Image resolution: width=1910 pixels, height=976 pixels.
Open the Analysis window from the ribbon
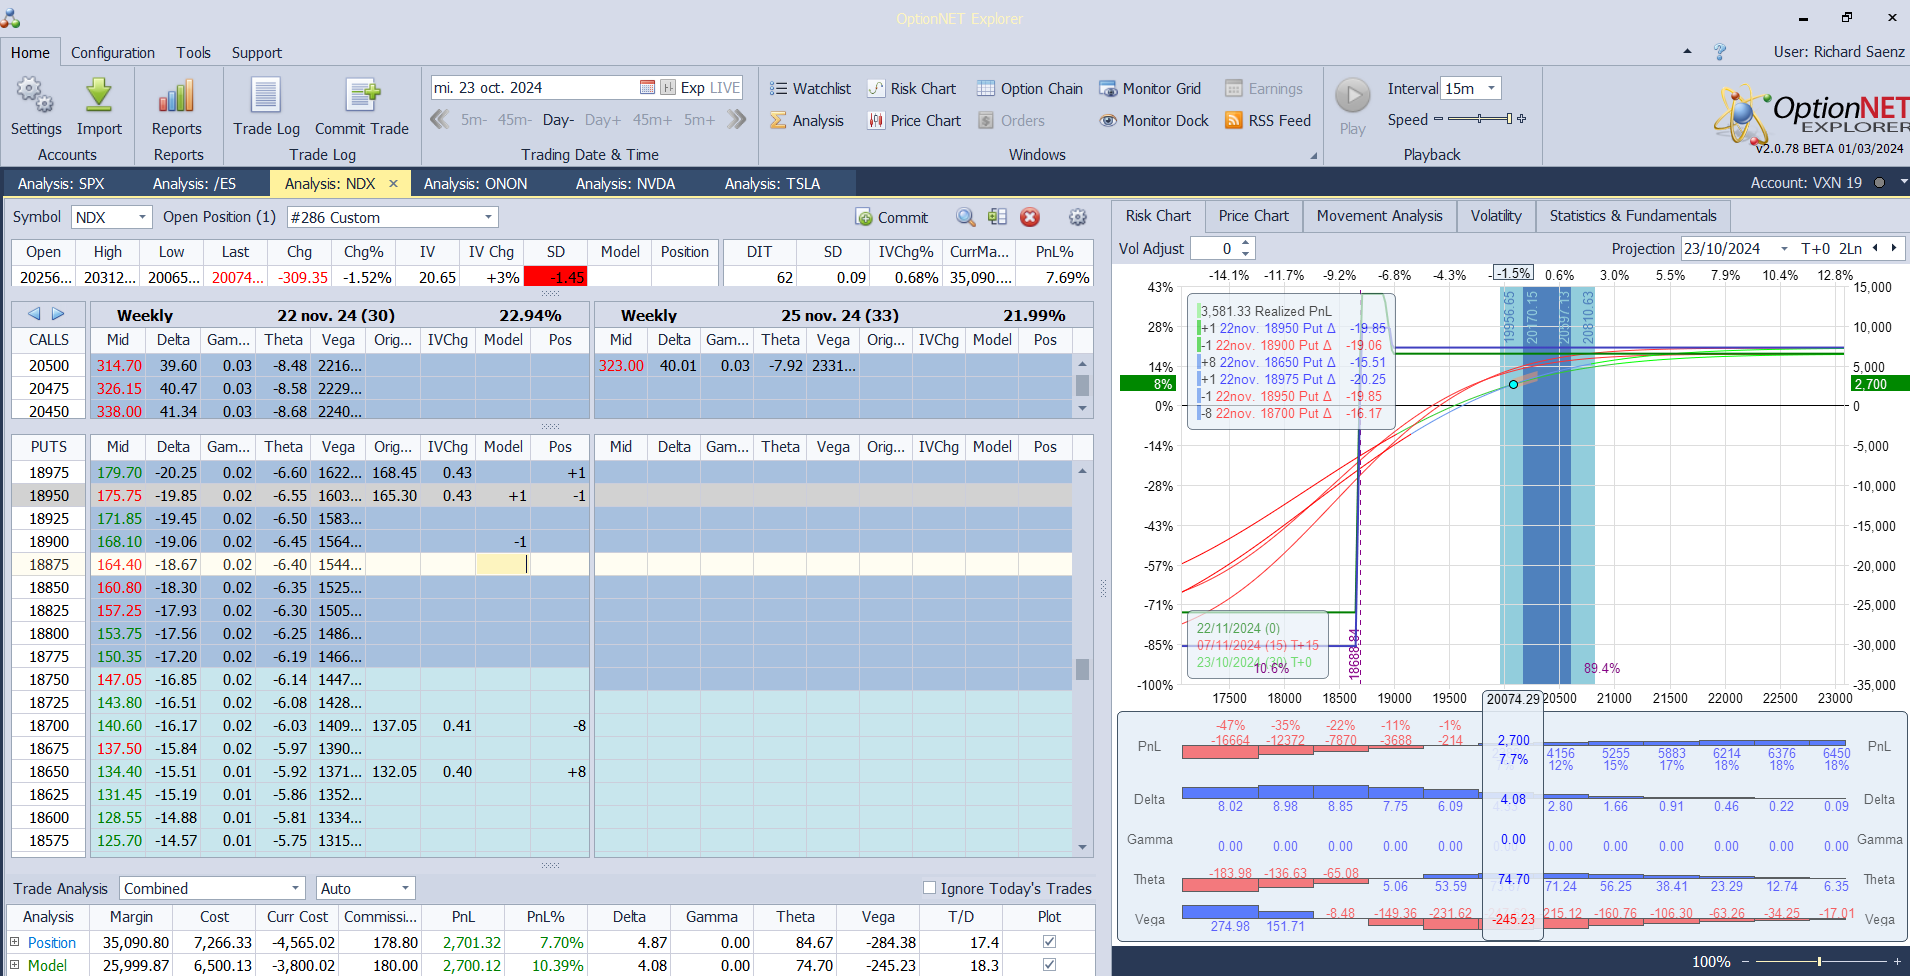pyautogui.click(x=807, y=120)
